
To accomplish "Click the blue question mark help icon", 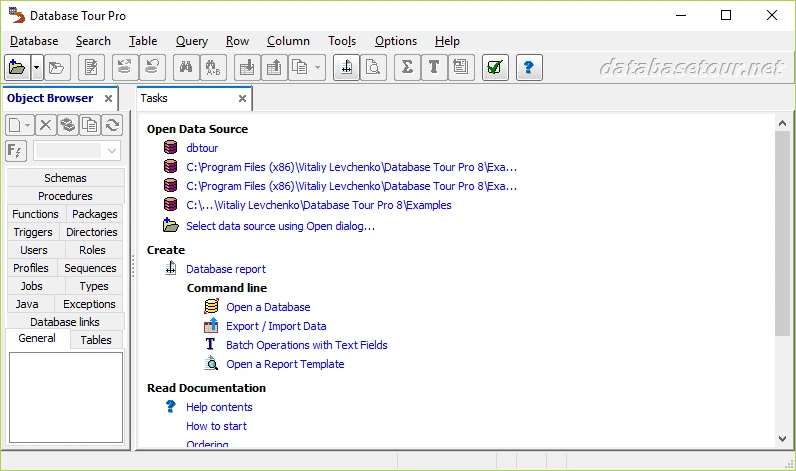I will click(529, 68).
